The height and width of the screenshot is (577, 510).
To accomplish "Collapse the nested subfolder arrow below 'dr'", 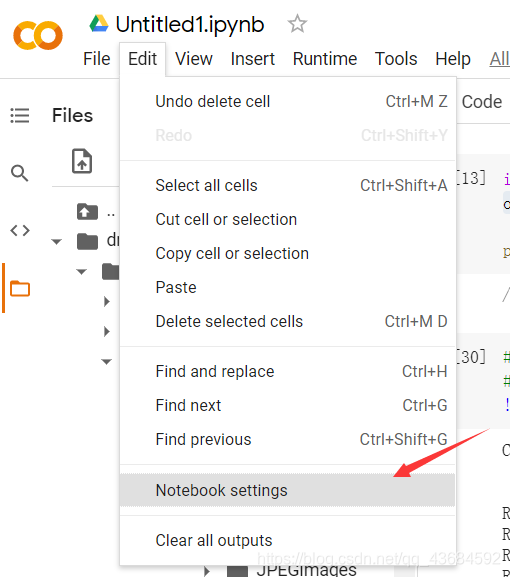I will click(81, 272).
